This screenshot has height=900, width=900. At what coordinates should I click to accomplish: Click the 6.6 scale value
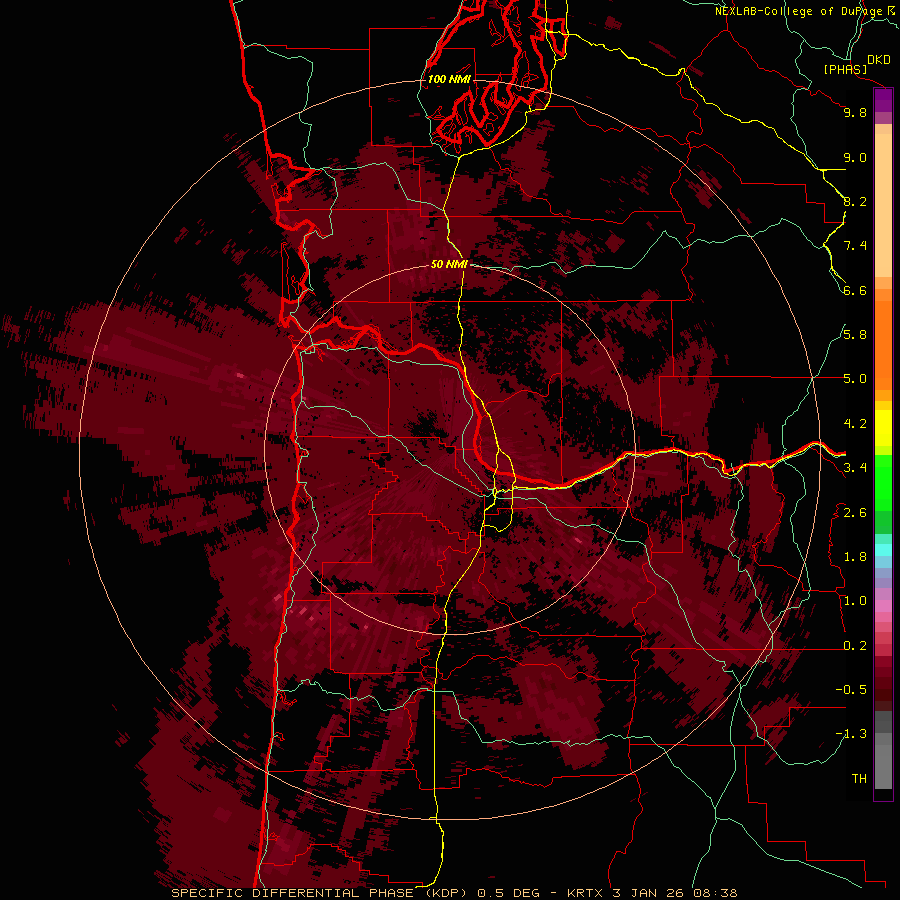point(855,290)
